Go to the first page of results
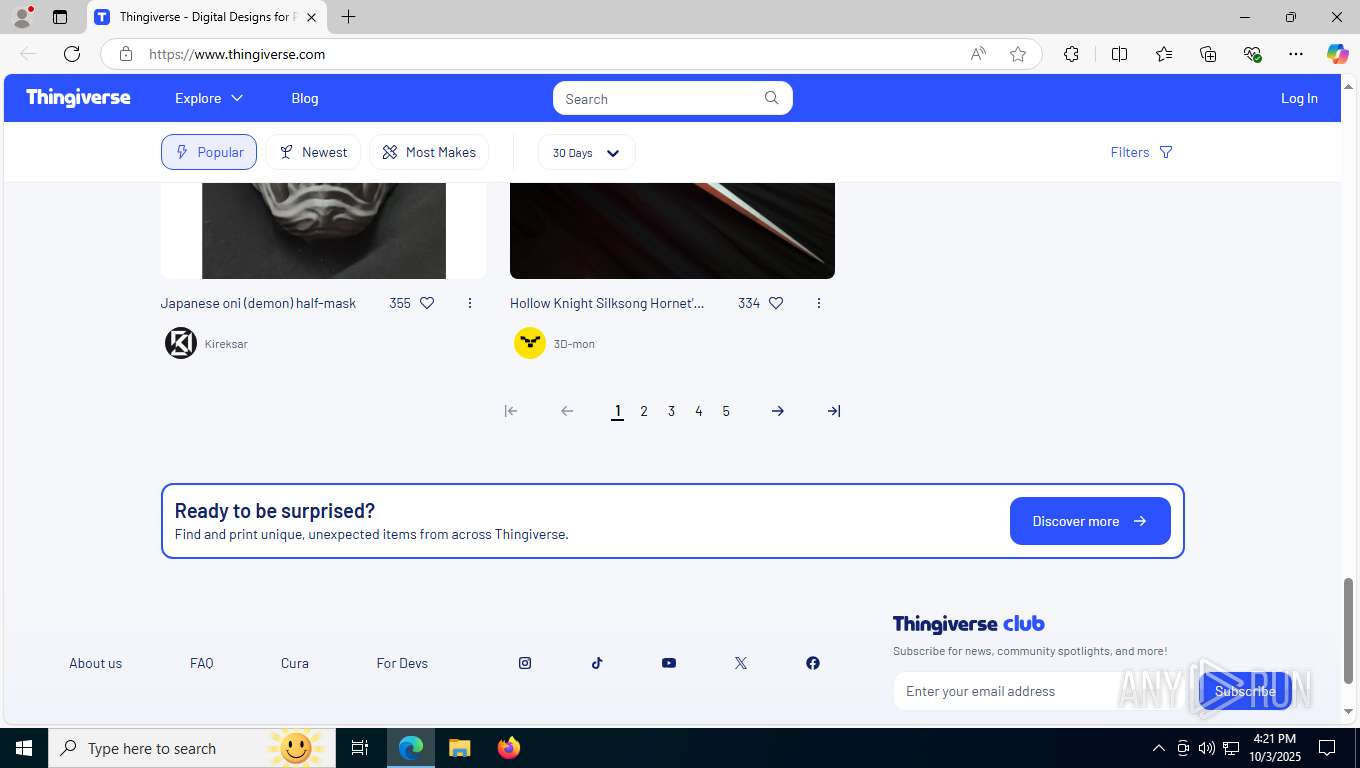The width and height of the screenshot is (1360, 768). click(x=511, y=411)
